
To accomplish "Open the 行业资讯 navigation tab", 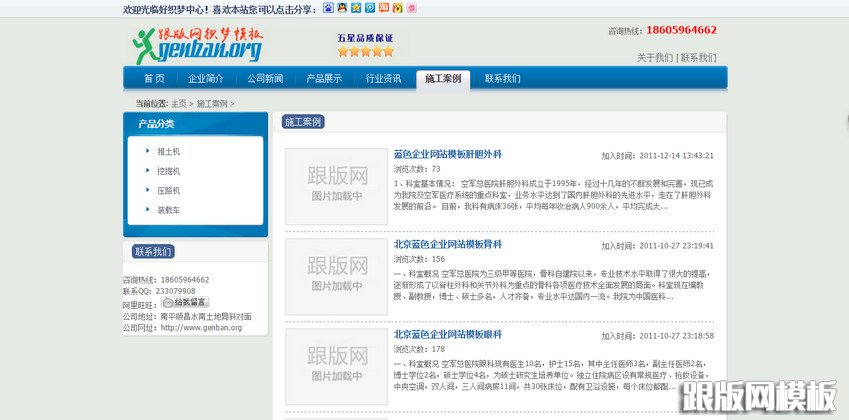I will click(383, 78).
